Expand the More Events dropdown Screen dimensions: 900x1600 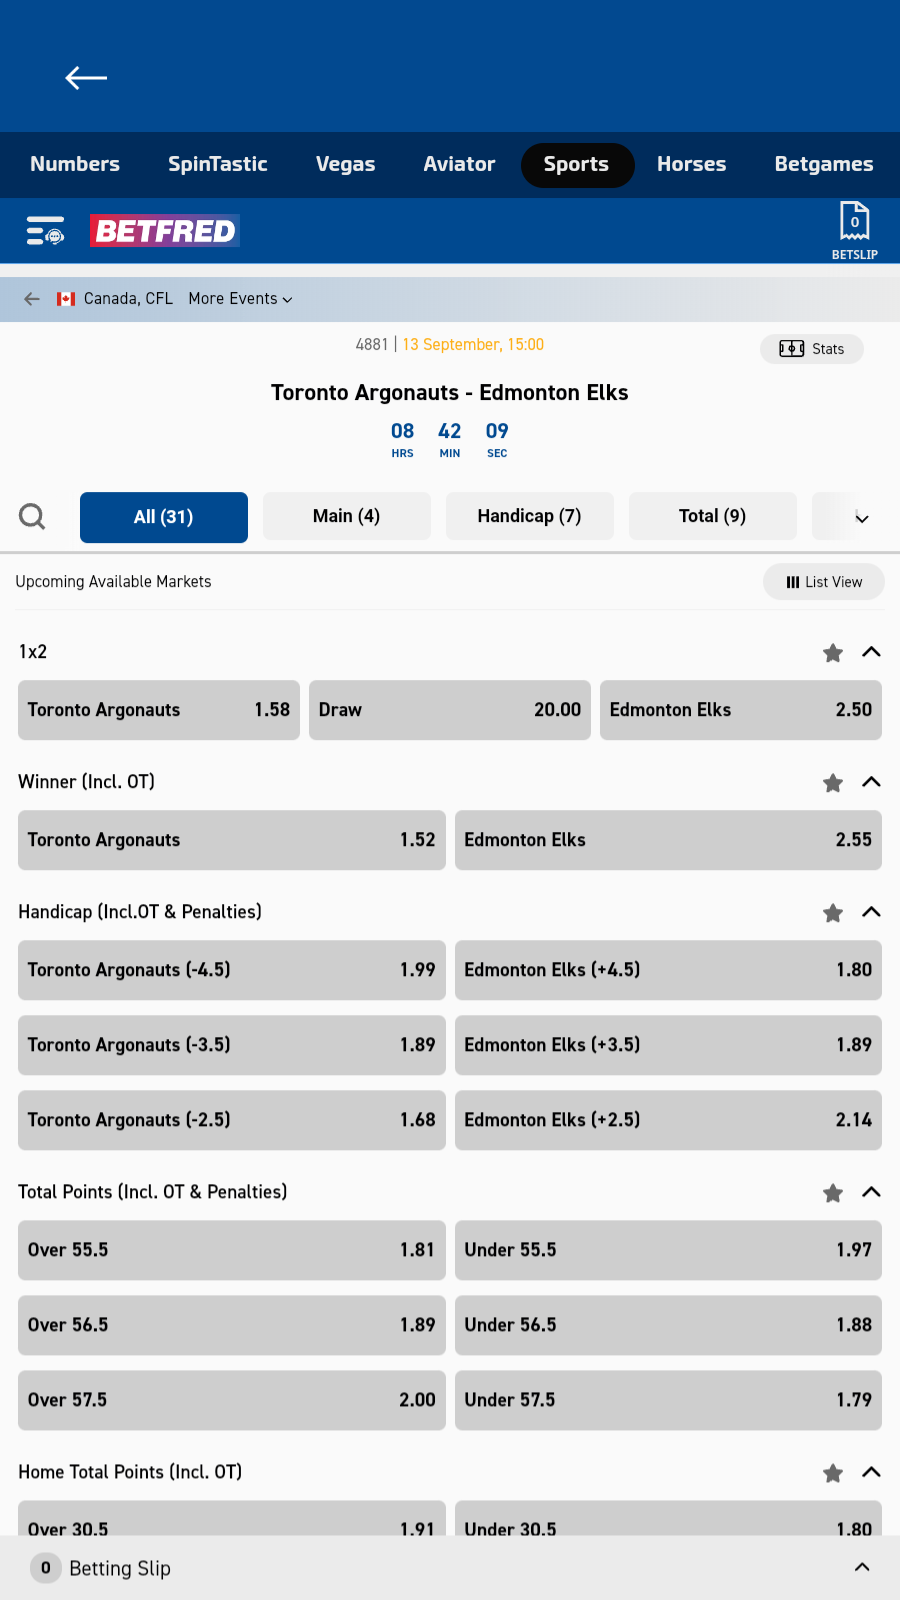point(240,299)
